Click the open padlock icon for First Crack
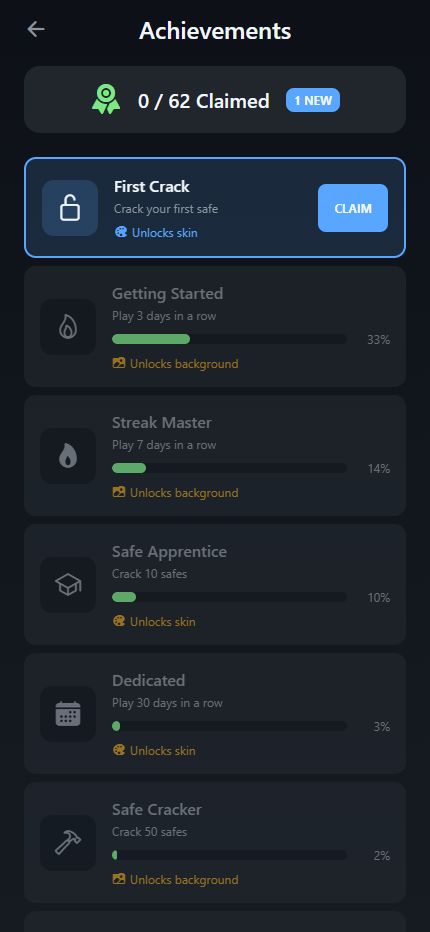The height and width of the screenshot is (932, 430). click(x=70, y=208)
